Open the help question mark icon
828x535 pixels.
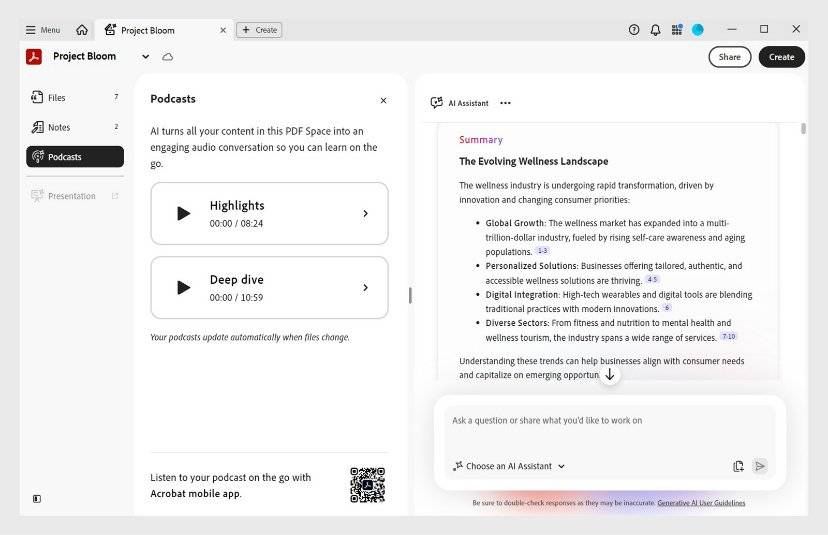click(x=634, y=30)
